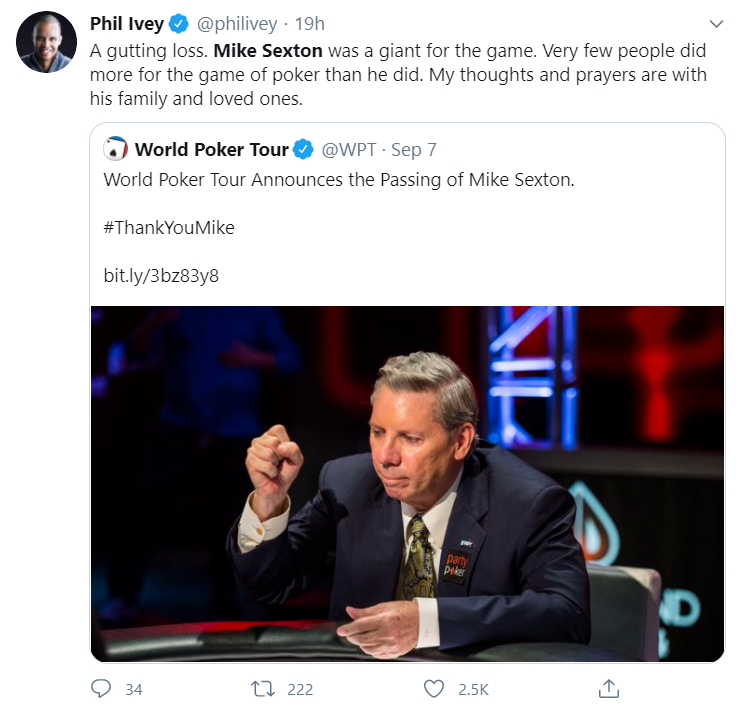
Task: Click the World Poker Tour account name
Action: (211, 150)
